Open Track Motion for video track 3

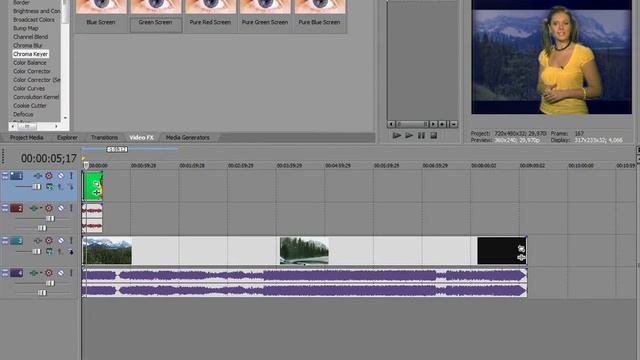coord(38,241)
